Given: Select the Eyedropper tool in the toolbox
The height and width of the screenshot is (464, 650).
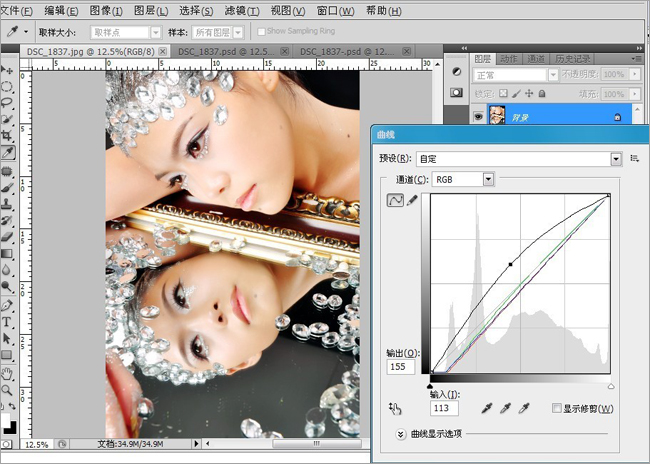Looking at the screenshot, I should pyautogui.click(x=8, y=153).
